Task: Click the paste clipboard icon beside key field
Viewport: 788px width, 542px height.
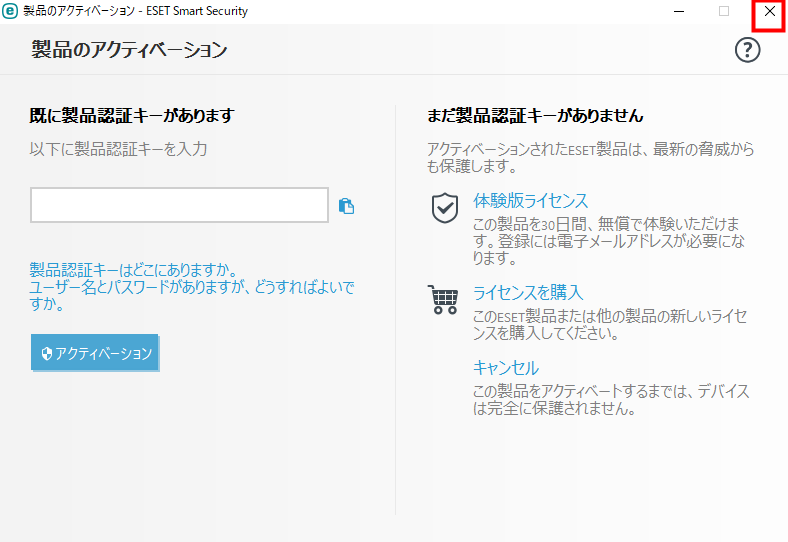Action: click(x=346, y=206)
